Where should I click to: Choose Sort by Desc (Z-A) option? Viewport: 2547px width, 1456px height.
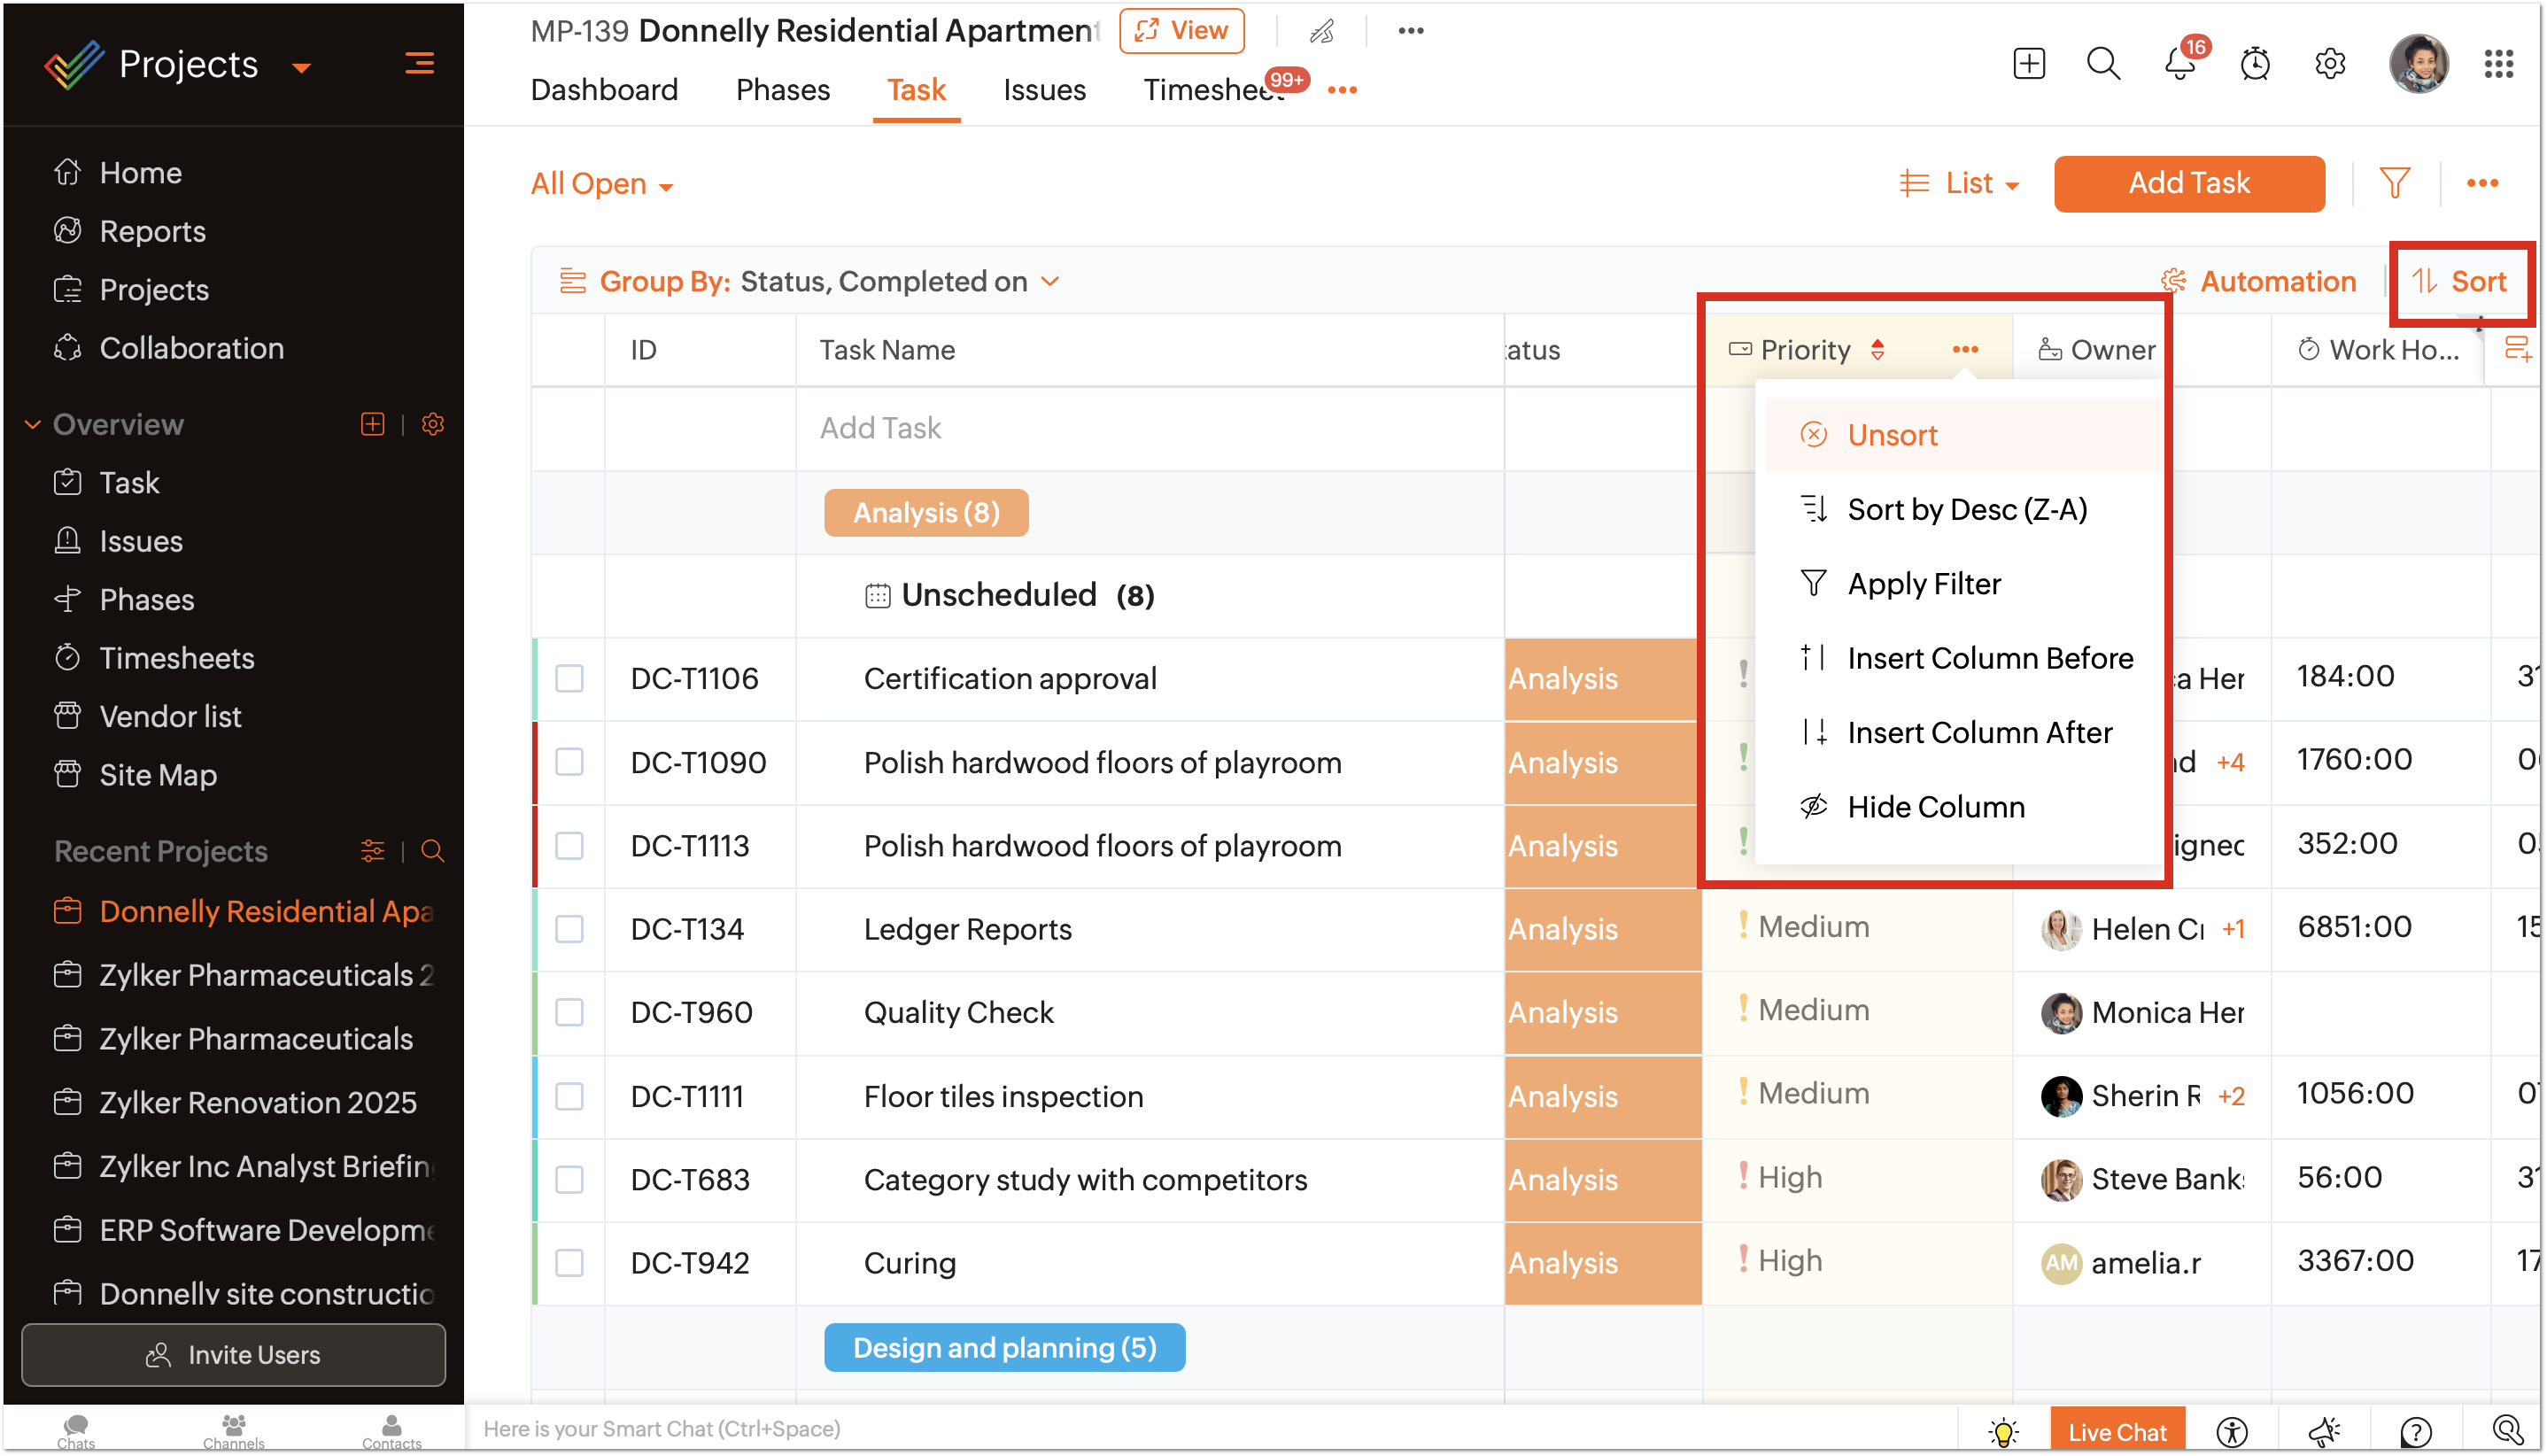coord(1965,509)
